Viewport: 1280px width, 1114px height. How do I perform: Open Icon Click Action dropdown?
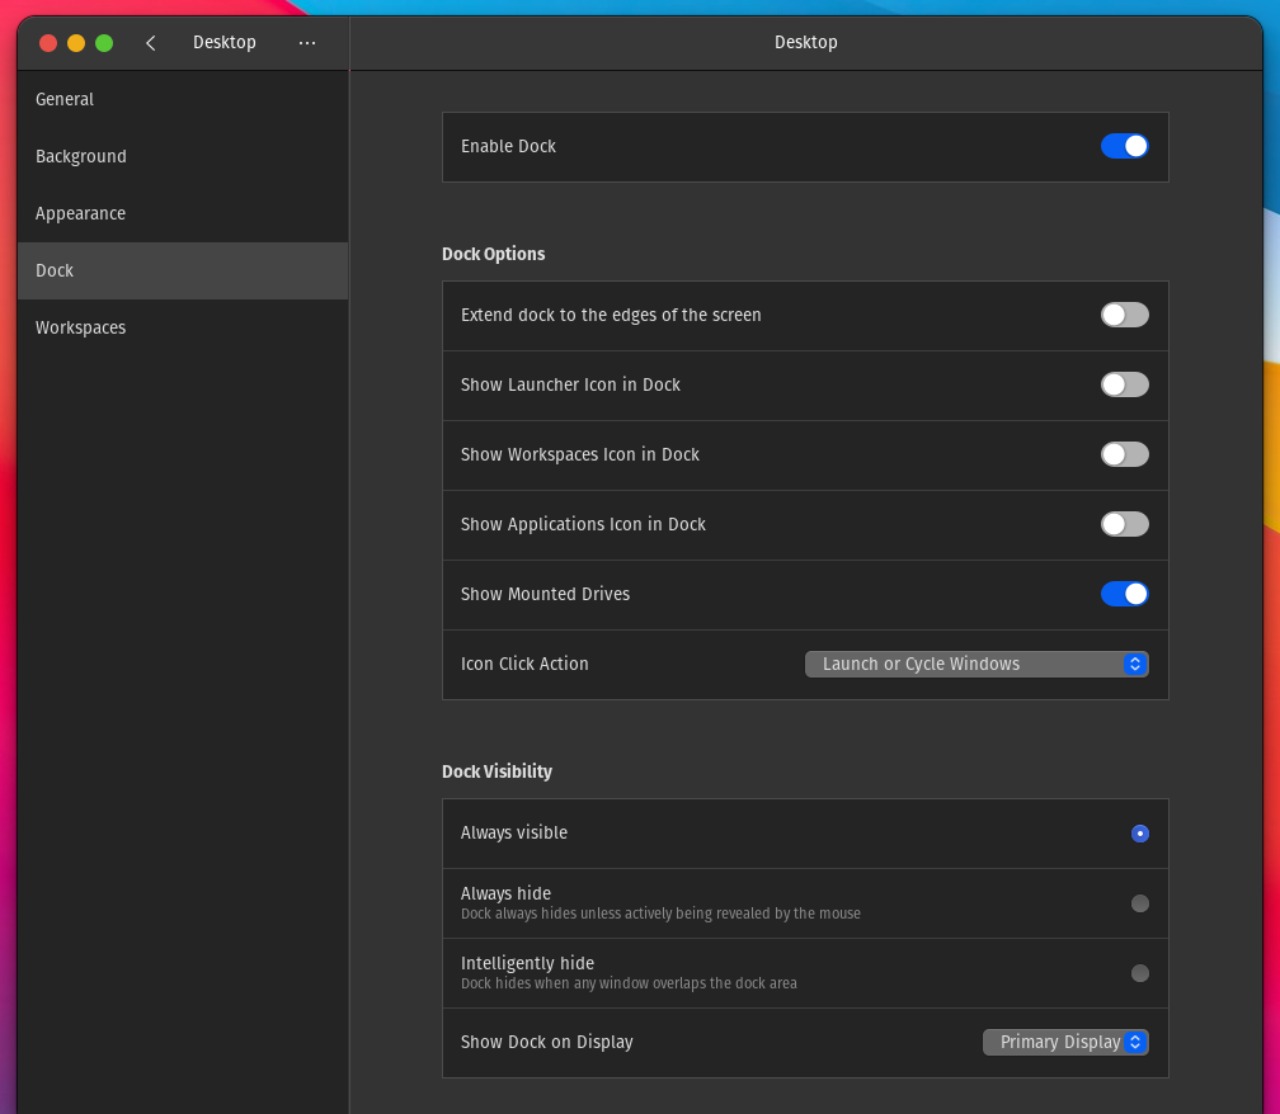(x=977, y=664)
